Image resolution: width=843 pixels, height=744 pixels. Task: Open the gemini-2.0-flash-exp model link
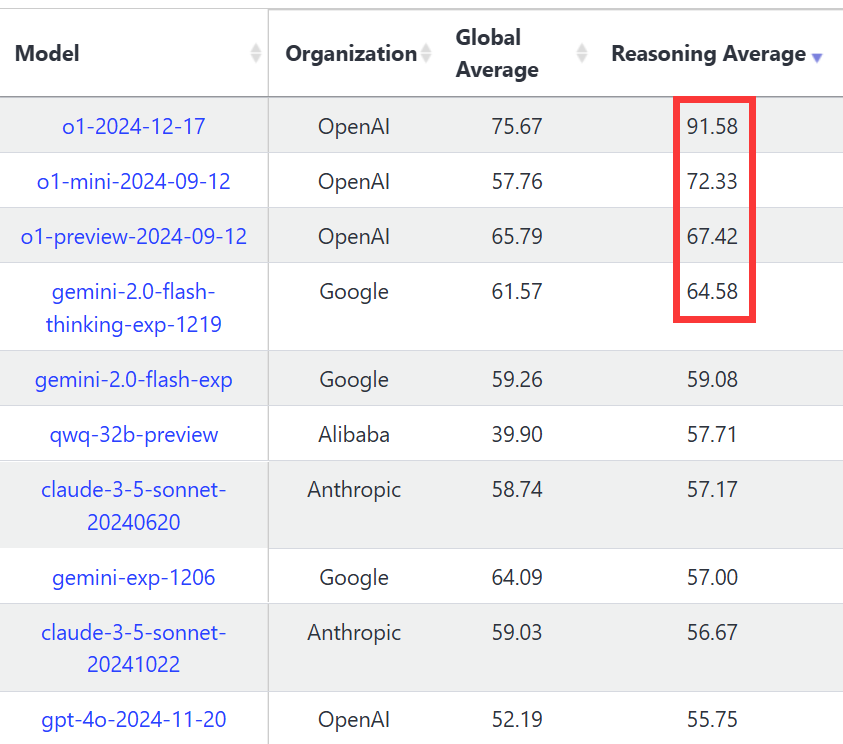point(134,380)
